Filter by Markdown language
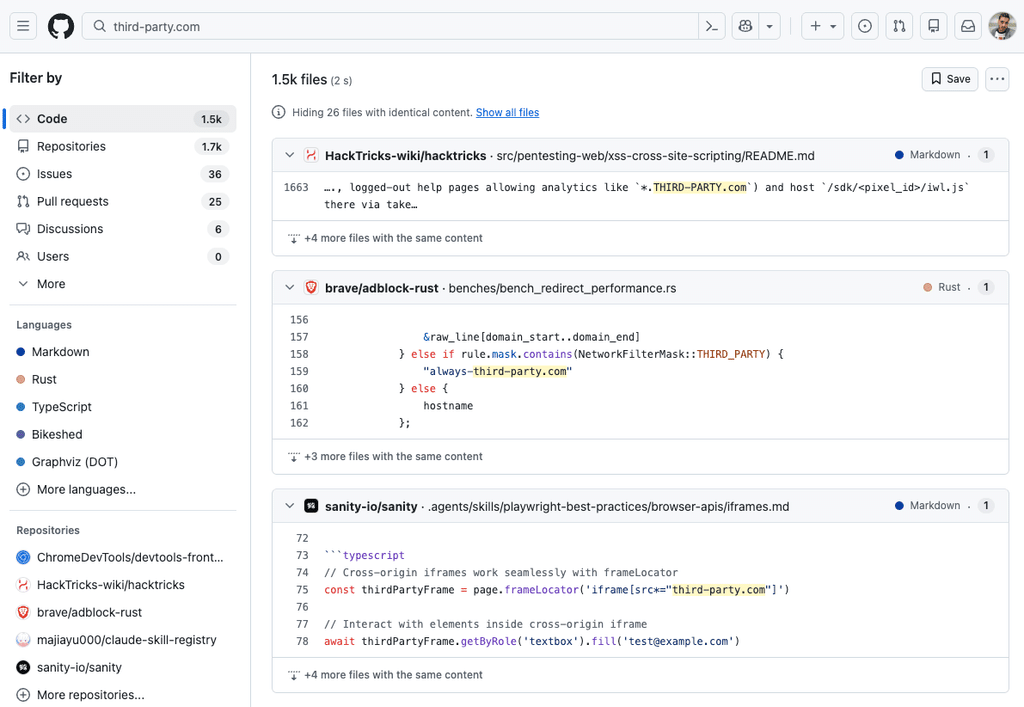This screenshot has width=1024, height=707. coord(123,352)
